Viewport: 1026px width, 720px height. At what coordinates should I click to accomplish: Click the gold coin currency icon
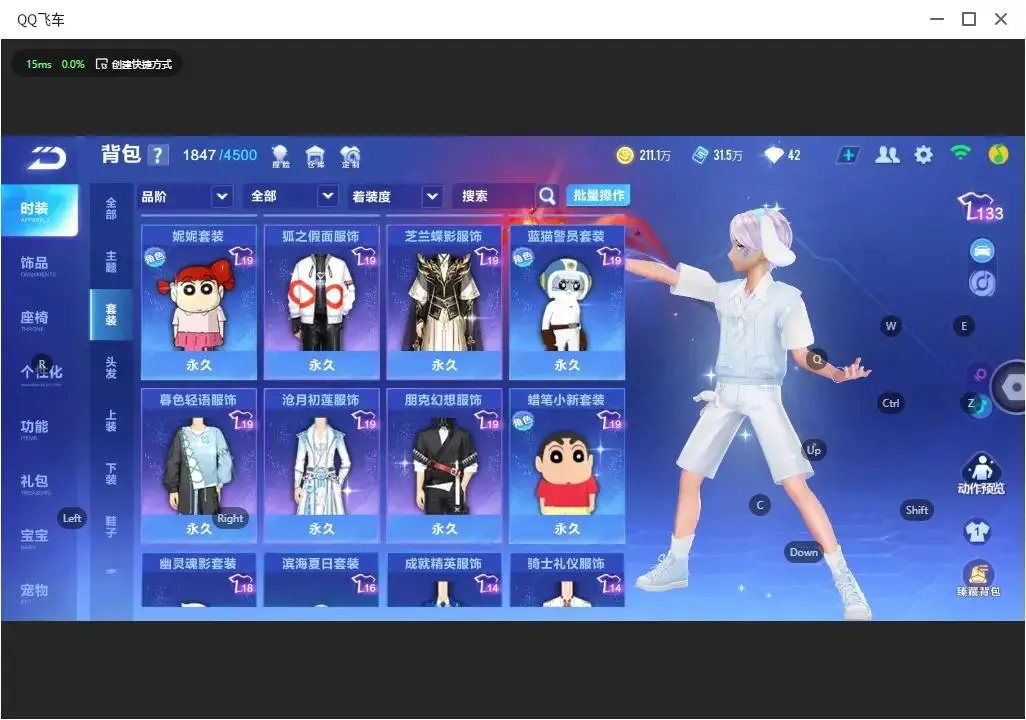[x=625, y=155]
